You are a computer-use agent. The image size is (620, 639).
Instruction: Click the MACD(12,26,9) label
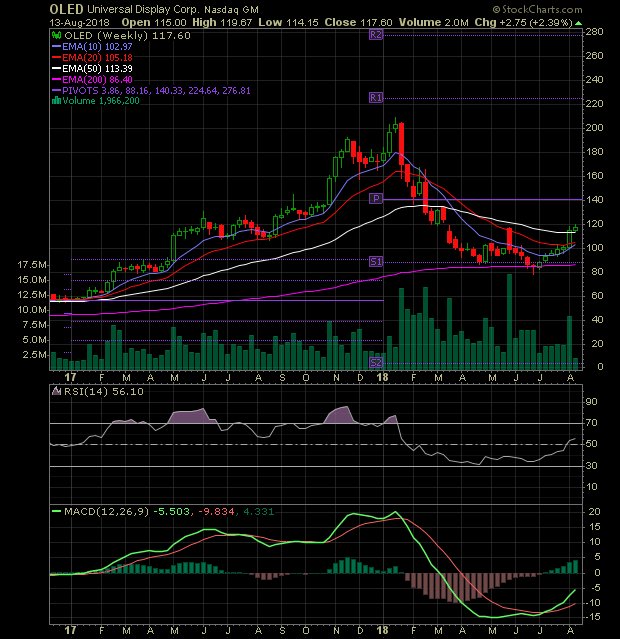point(107,511)
